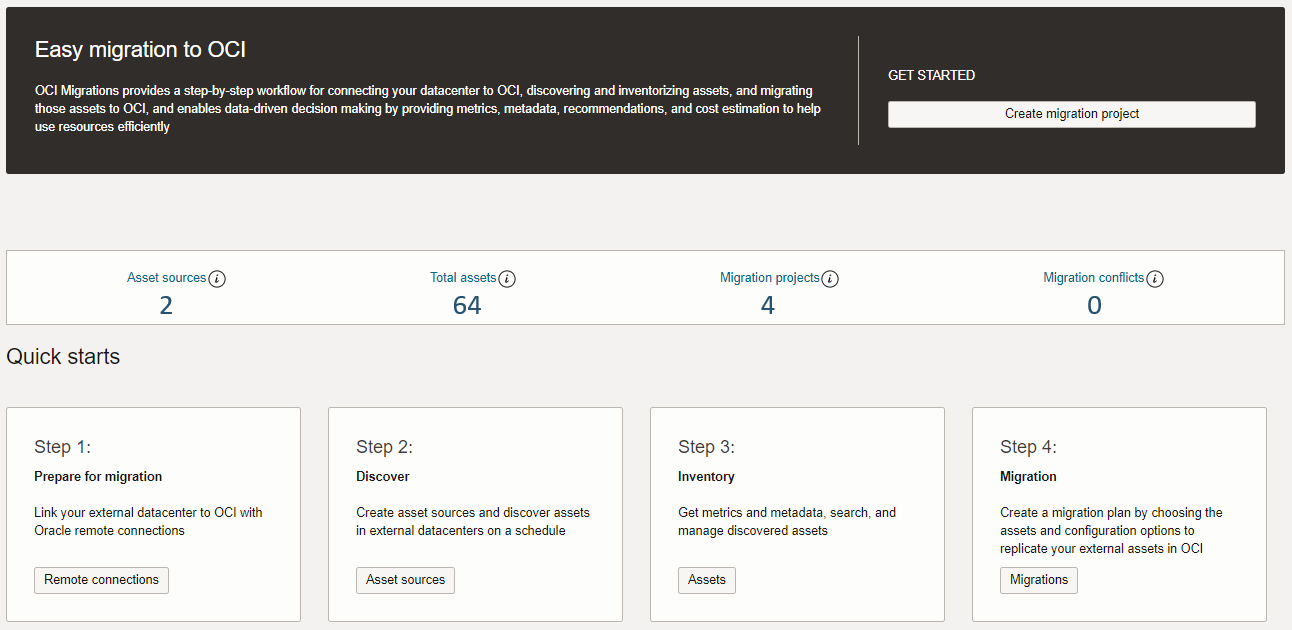Click the Total assets count of 64
This screenshot has width=1292, height=630.
tap(466, 304)
